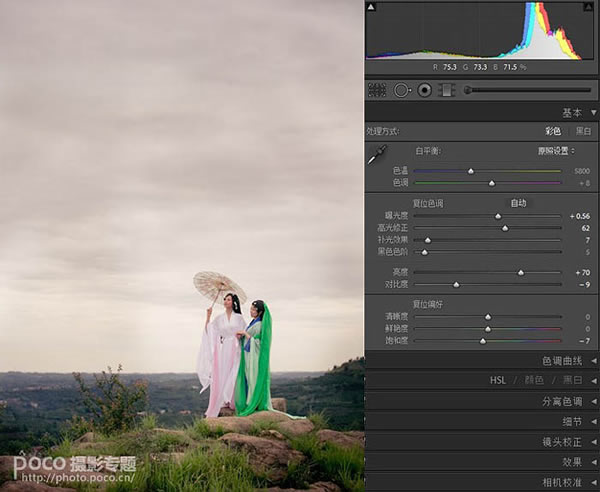Switch treatment to 彩色 (color)
Screen dimensions: 600x492
(553, 132)
